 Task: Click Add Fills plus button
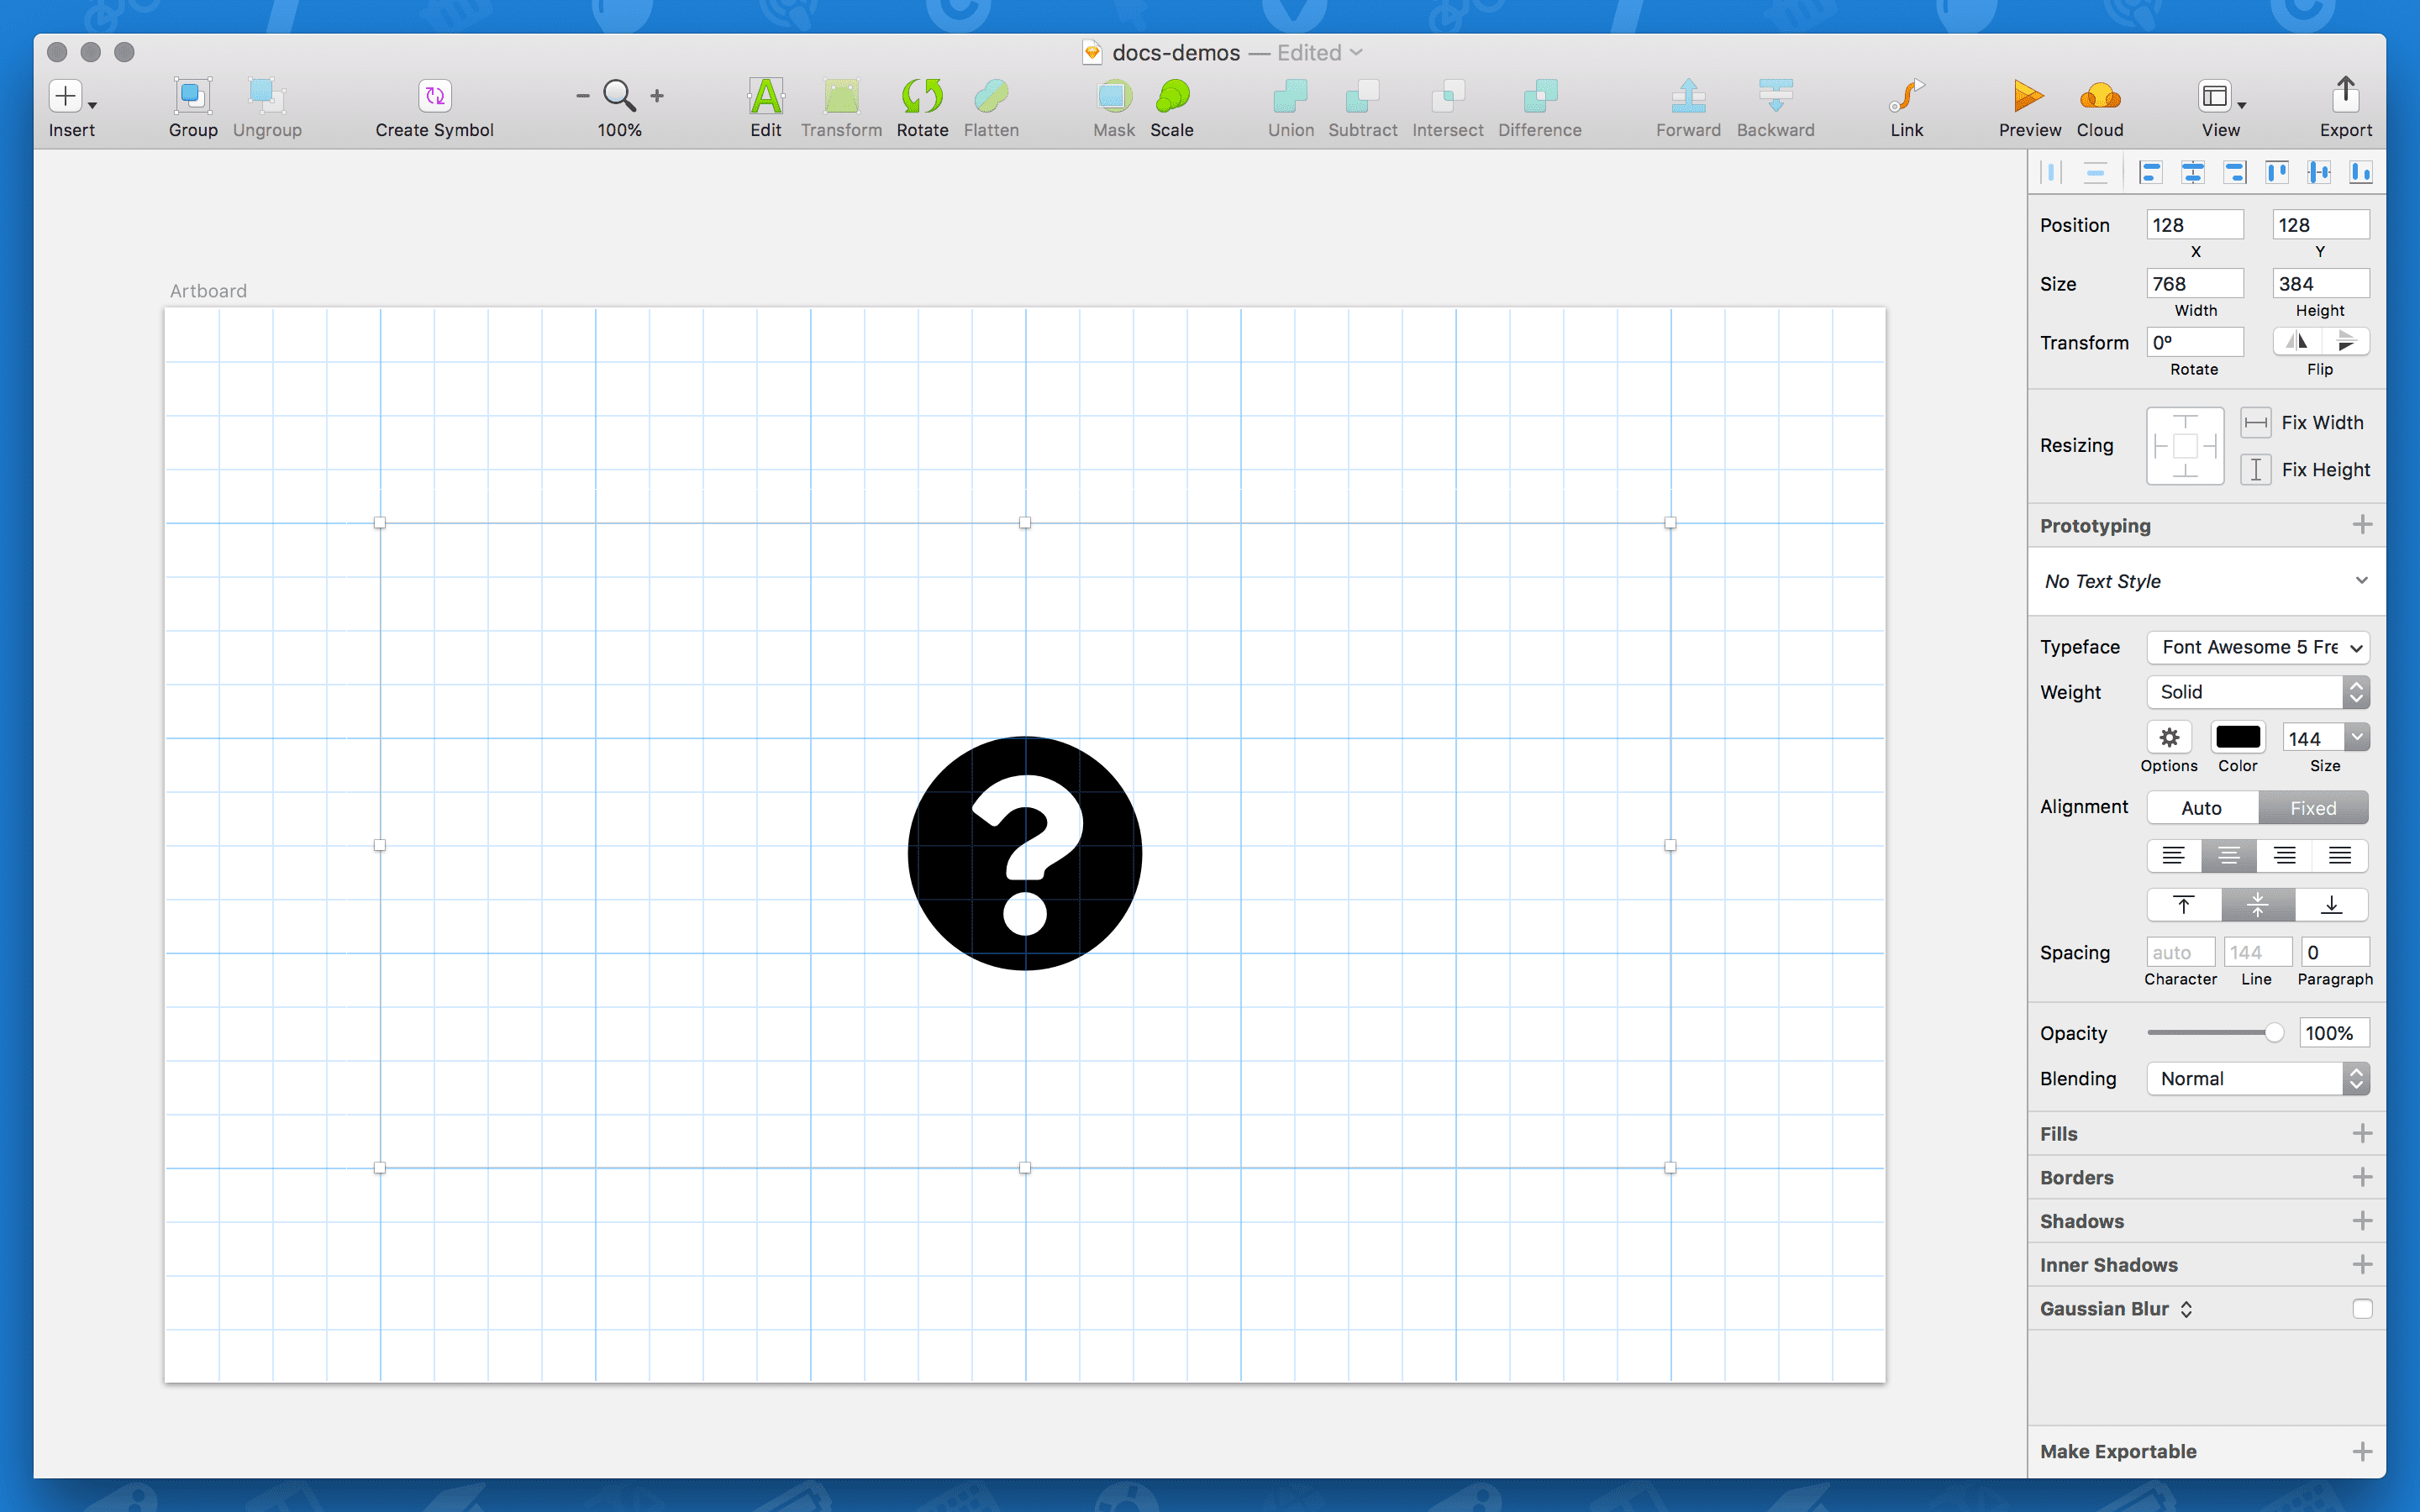2363,1132
